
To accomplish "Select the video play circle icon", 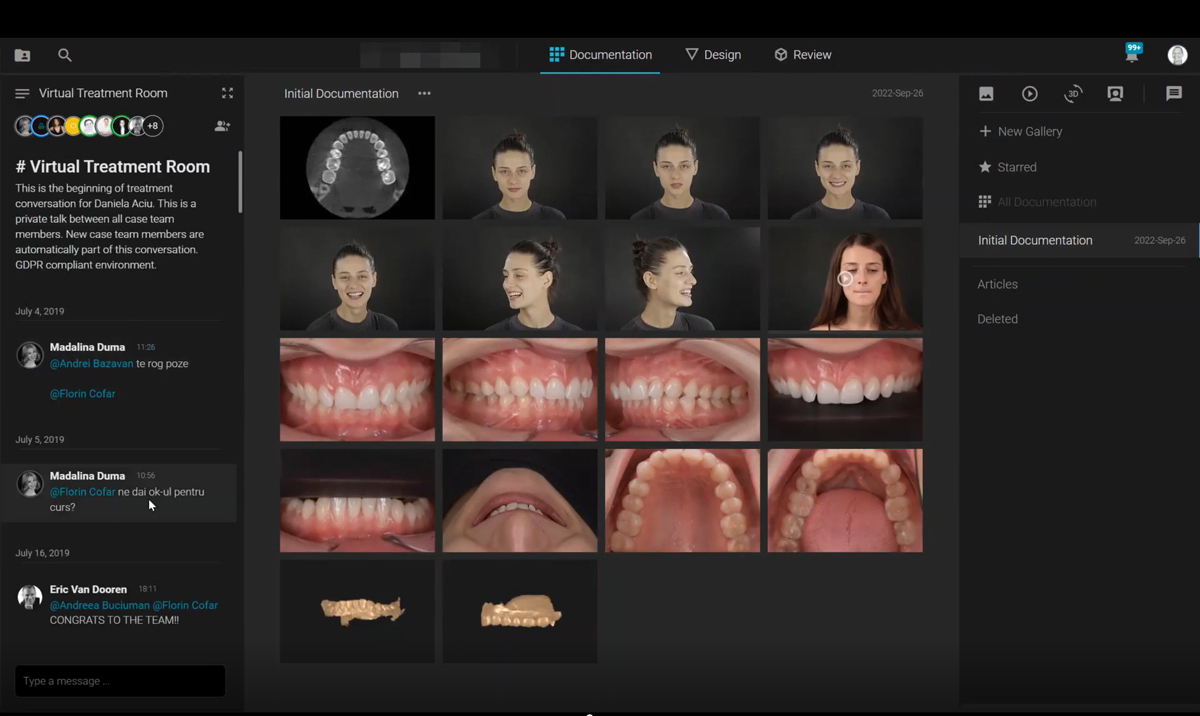I will [1030, 94].
